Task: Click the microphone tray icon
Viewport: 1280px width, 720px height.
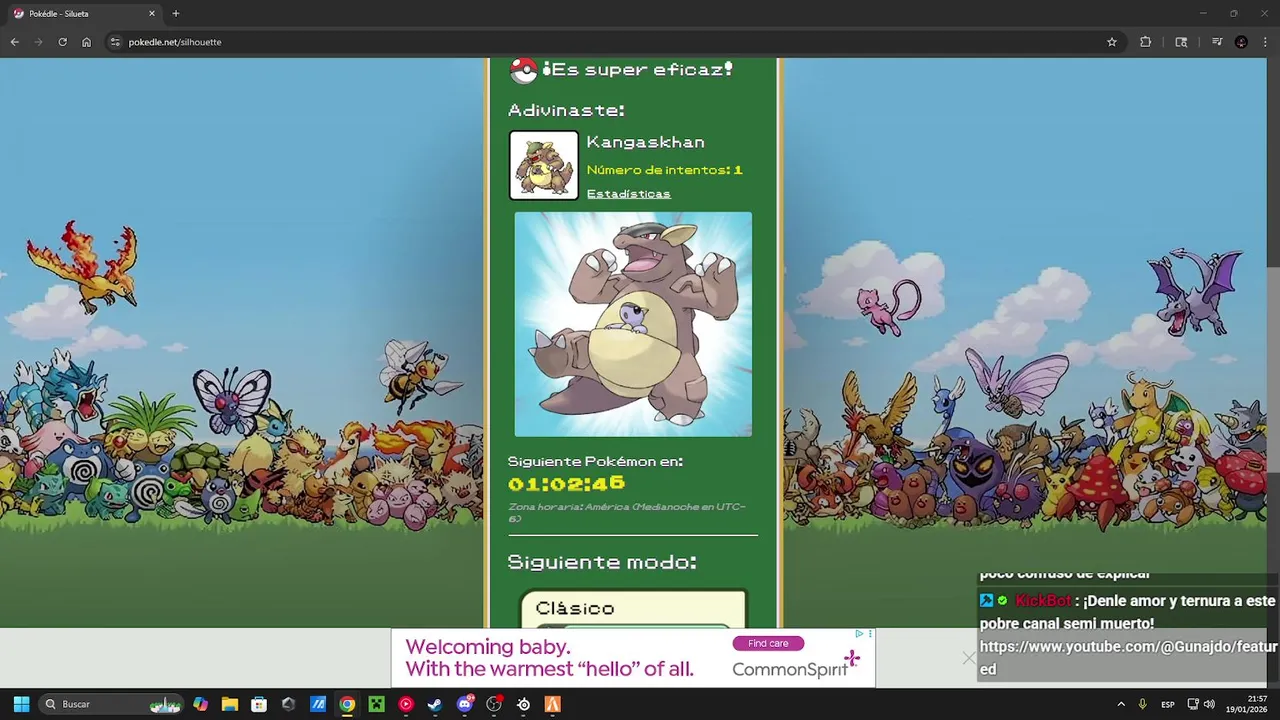Action: coord(1143,704)
